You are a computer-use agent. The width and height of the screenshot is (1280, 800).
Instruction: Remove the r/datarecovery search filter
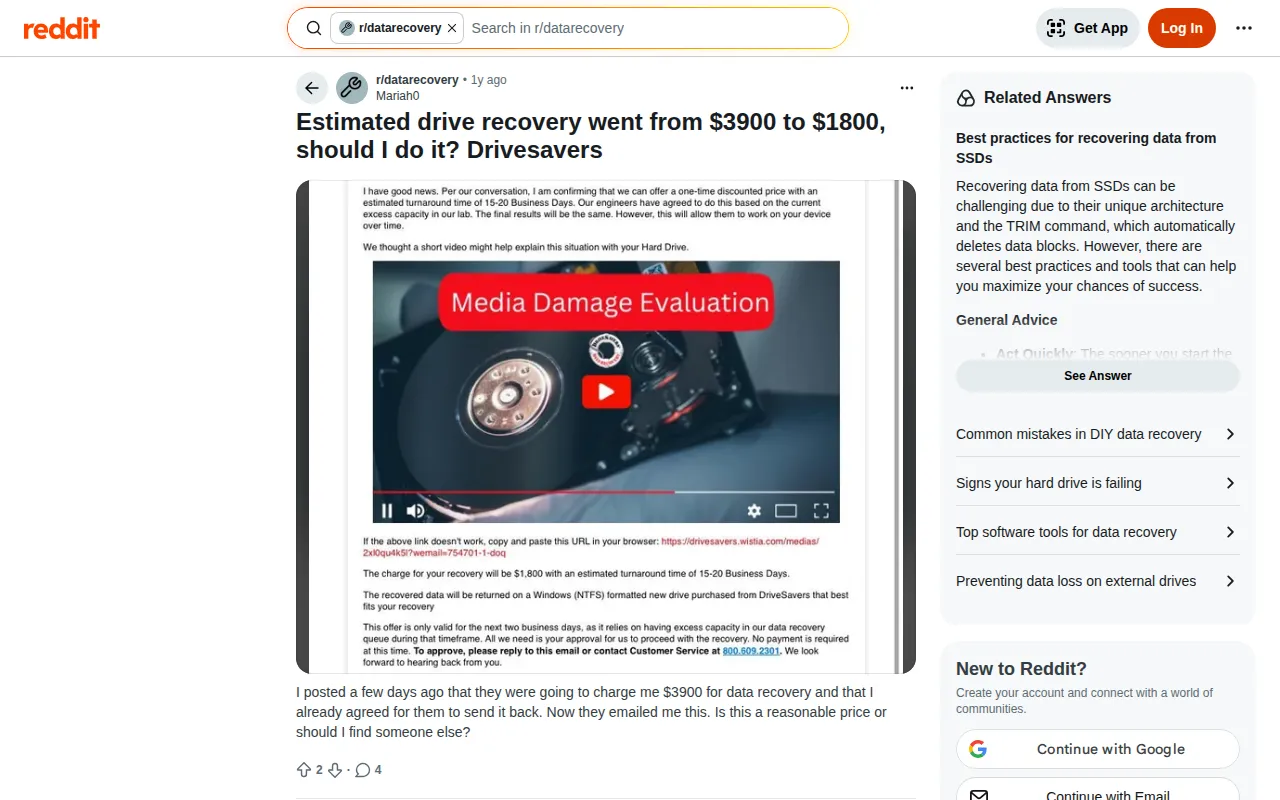[452, 28]
